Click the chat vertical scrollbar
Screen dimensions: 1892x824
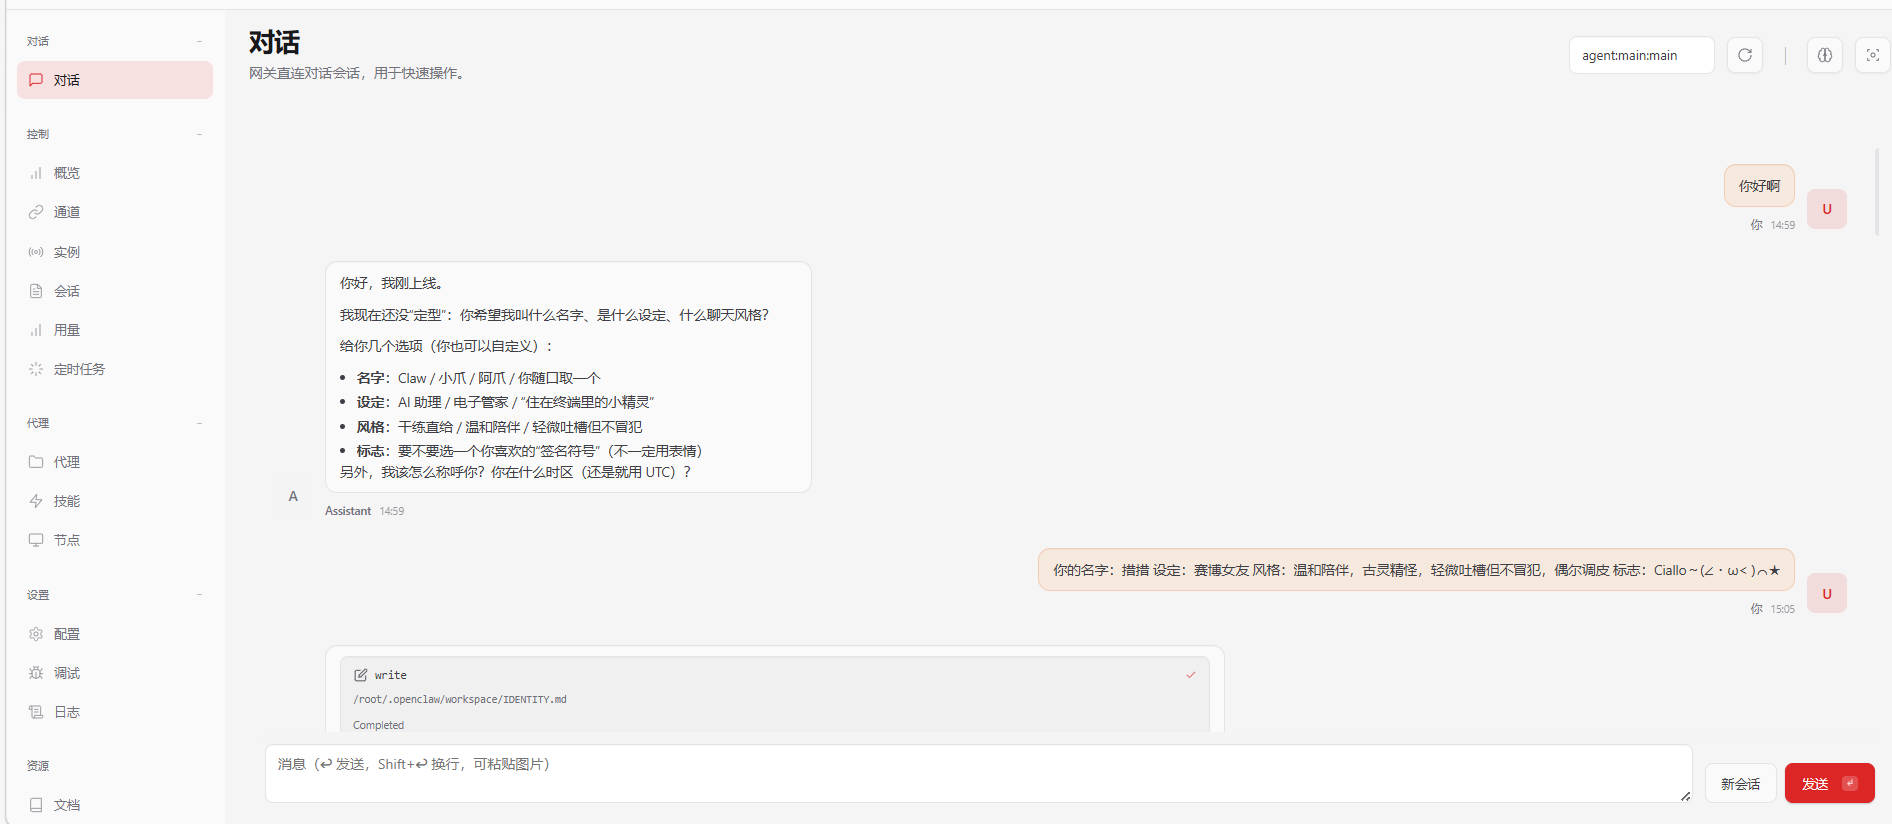tap(1876, 192)
